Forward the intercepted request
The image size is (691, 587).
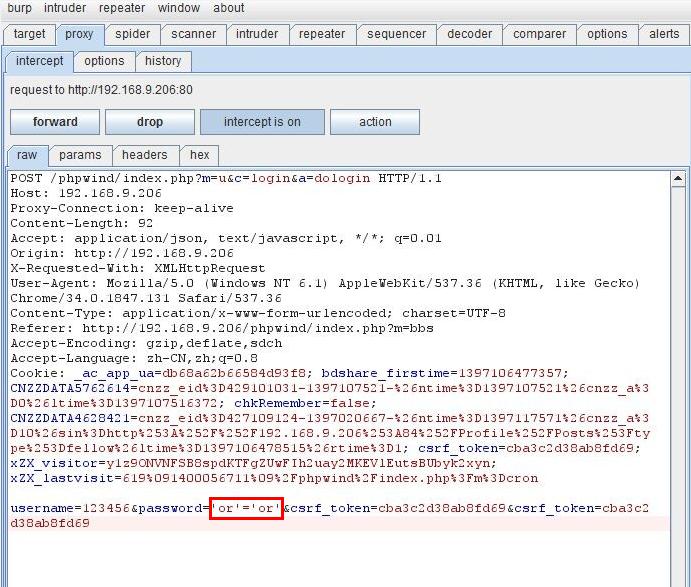[x=55, y=122]
